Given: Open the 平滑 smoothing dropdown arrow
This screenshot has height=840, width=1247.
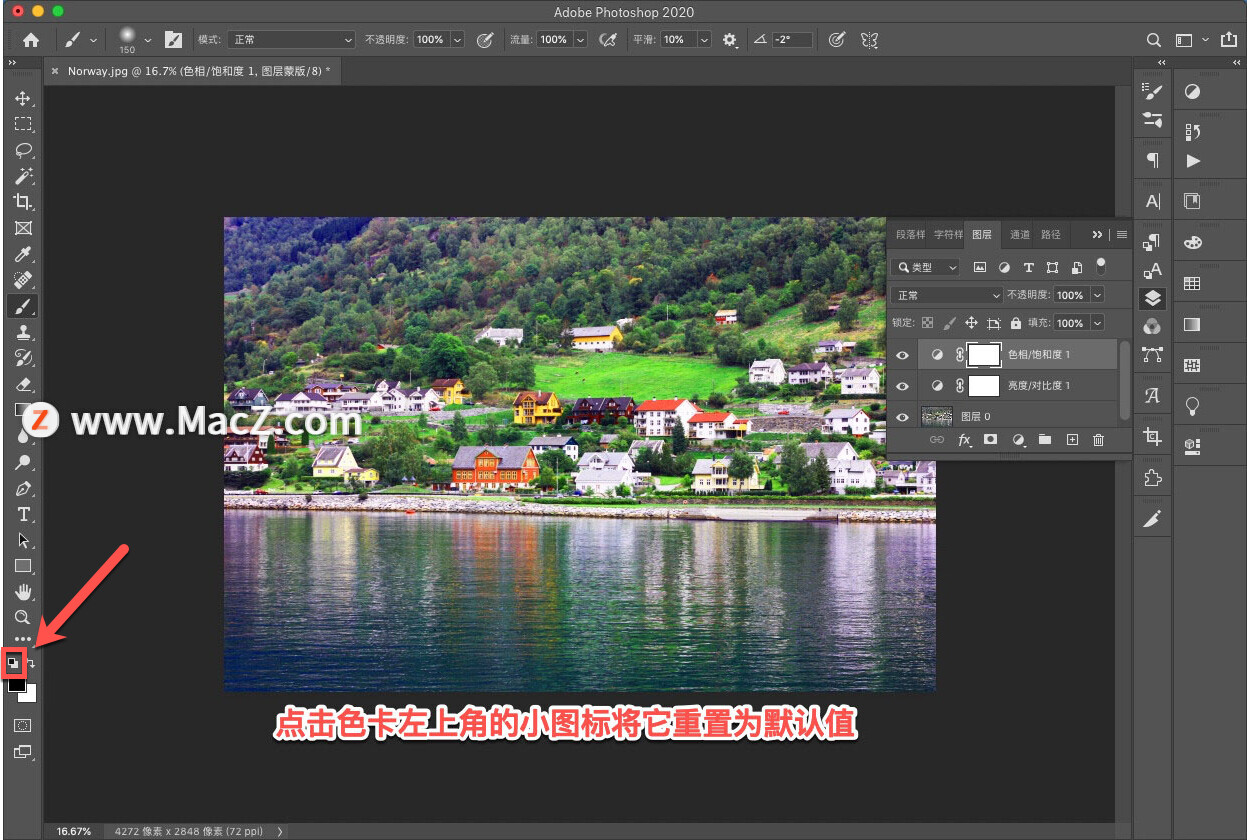Looking at the screenshot, I should click(704, 40).
